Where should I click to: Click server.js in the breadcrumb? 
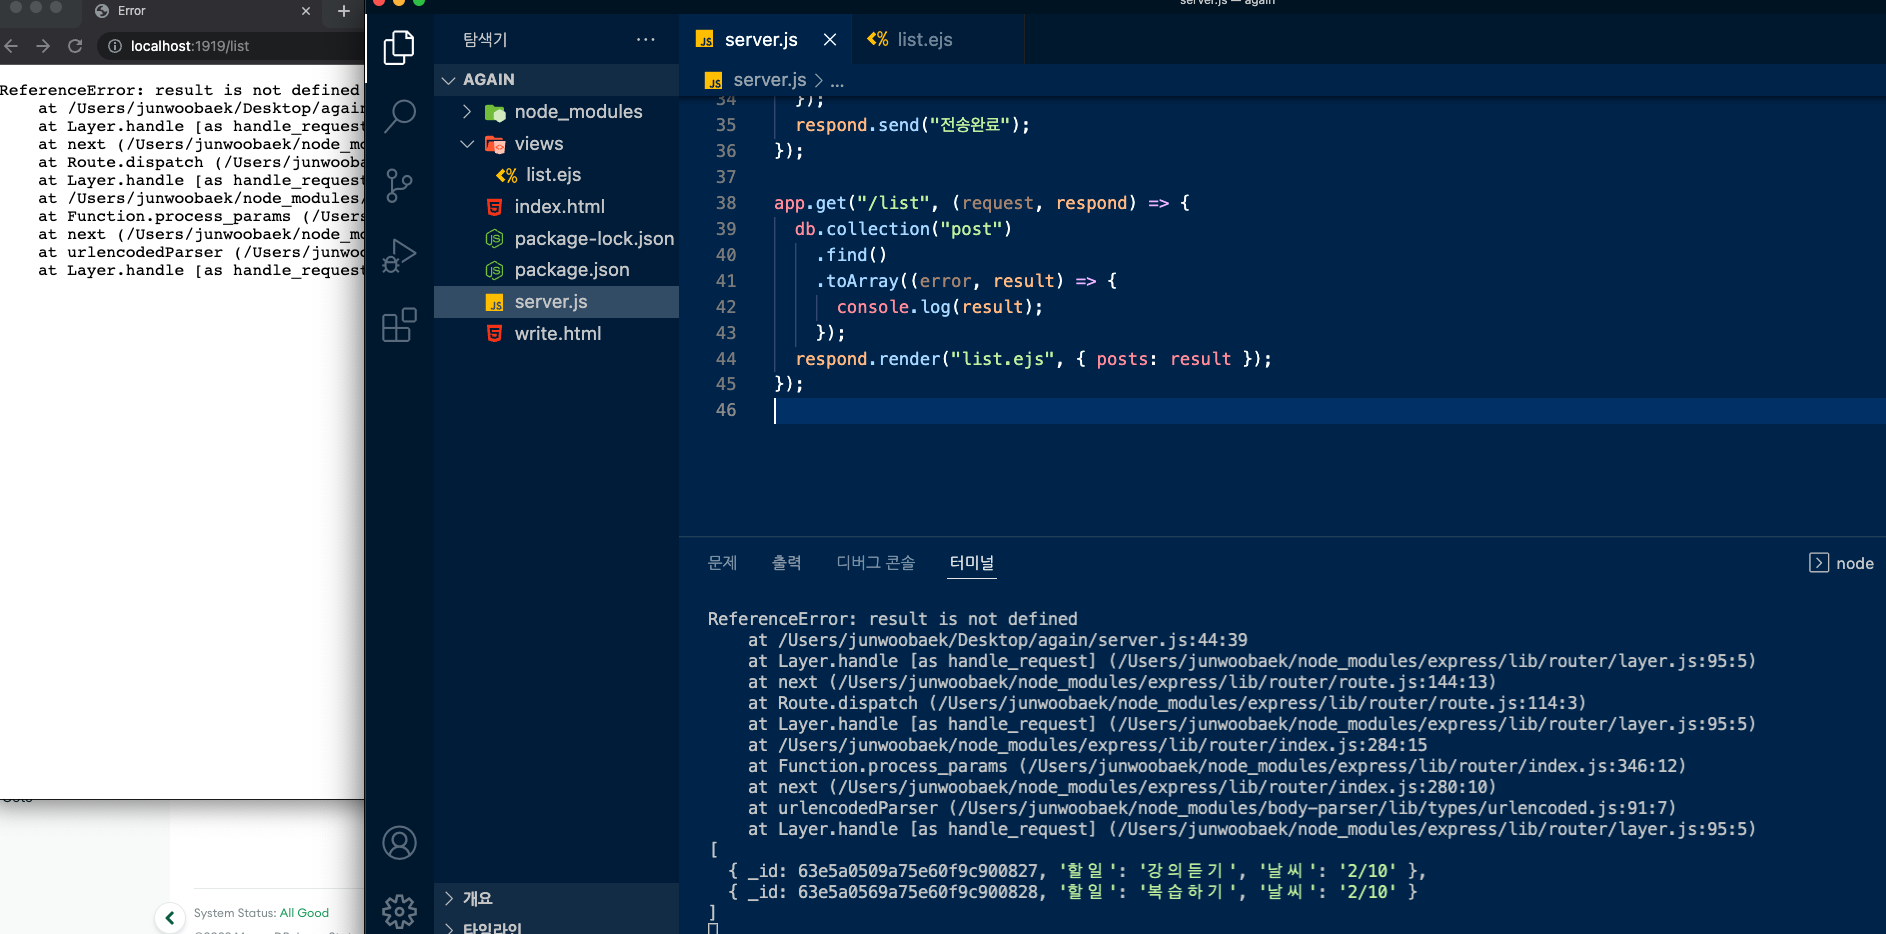[x=769, y=80]
